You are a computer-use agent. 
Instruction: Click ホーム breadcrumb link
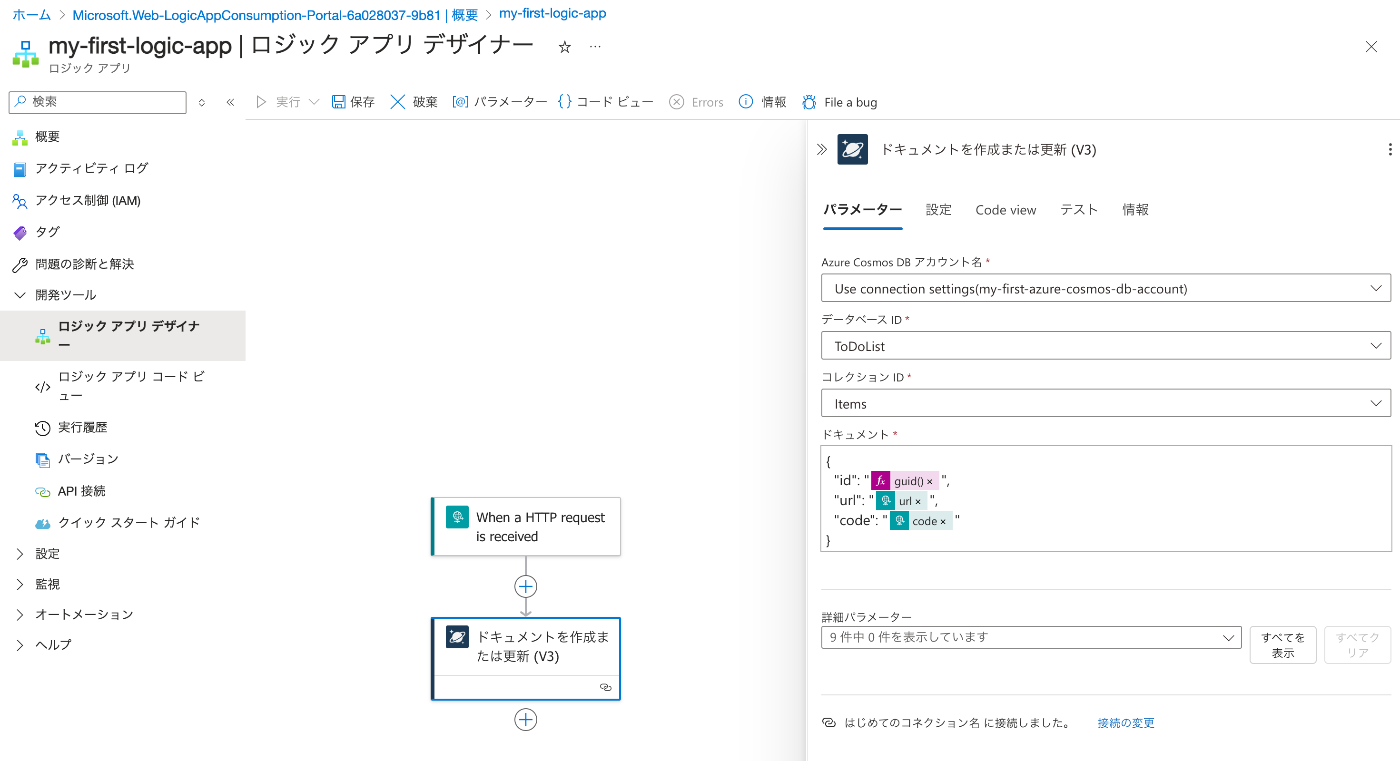click(31, 15)
